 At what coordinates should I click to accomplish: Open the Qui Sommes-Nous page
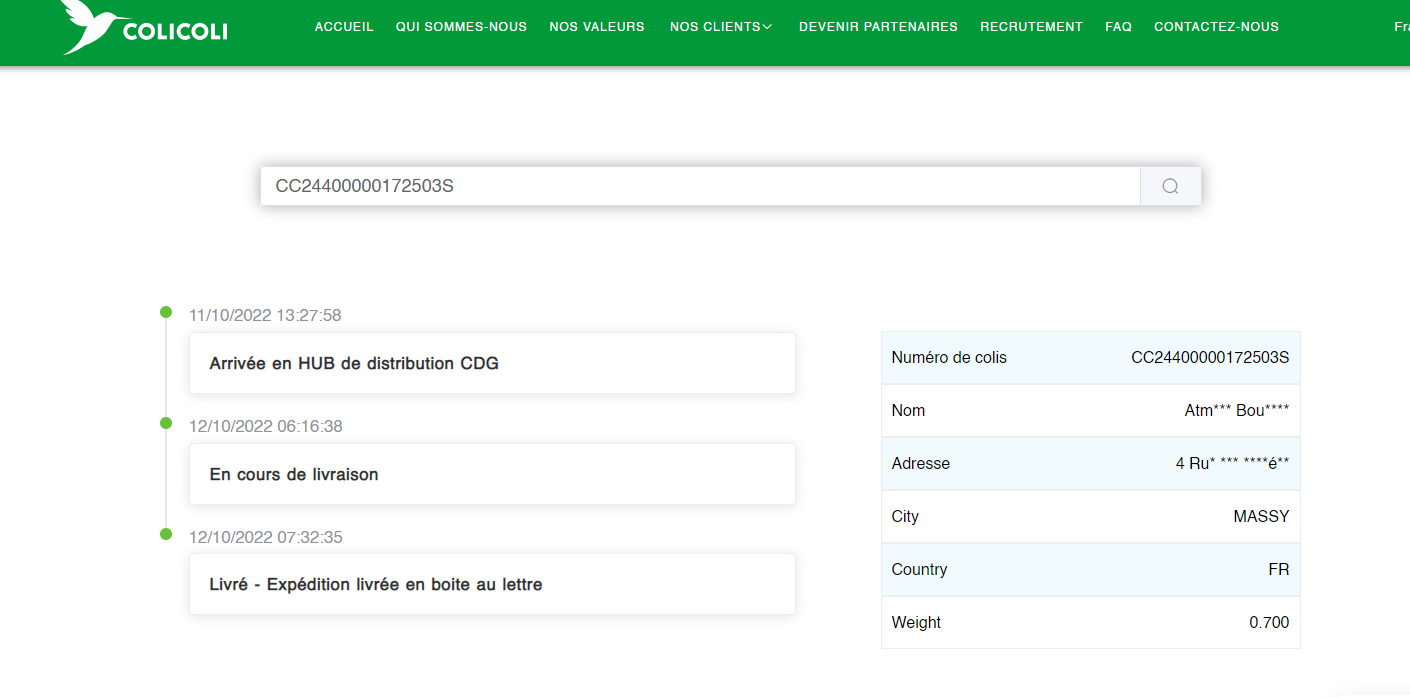click(461, 27)
